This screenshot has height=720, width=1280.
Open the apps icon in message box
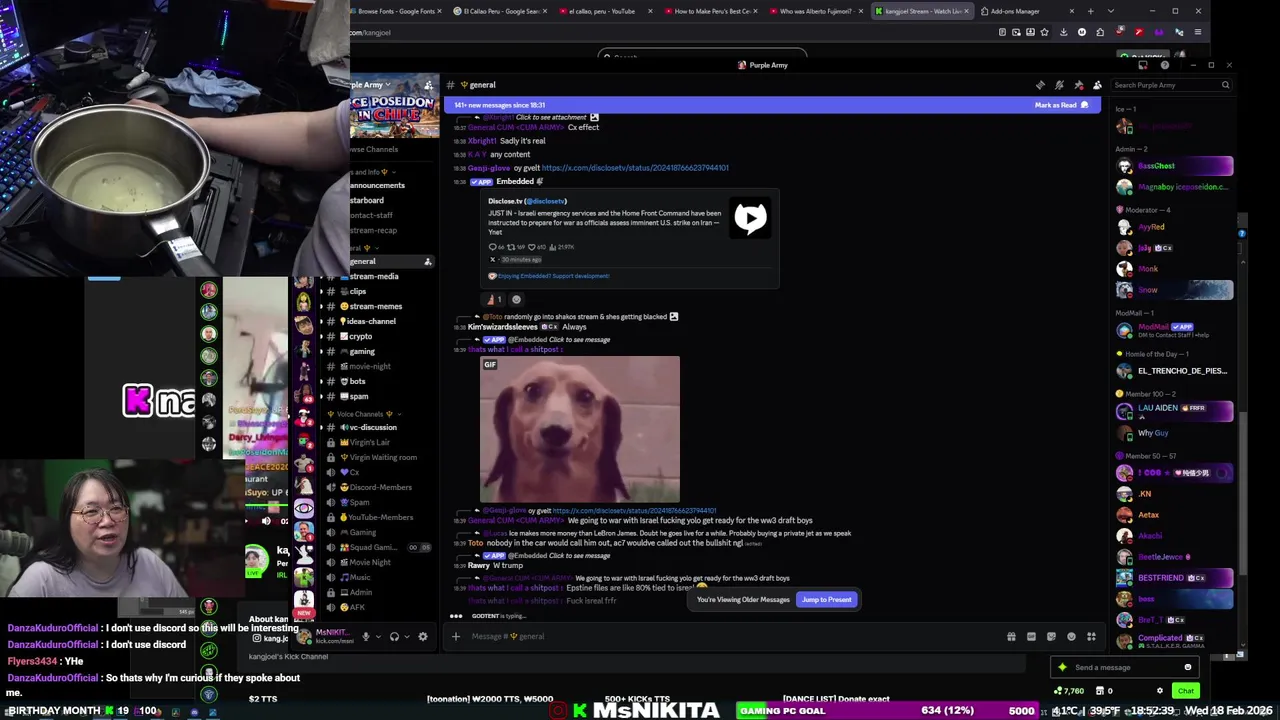pyautogui.click(x=1091, y=636)
